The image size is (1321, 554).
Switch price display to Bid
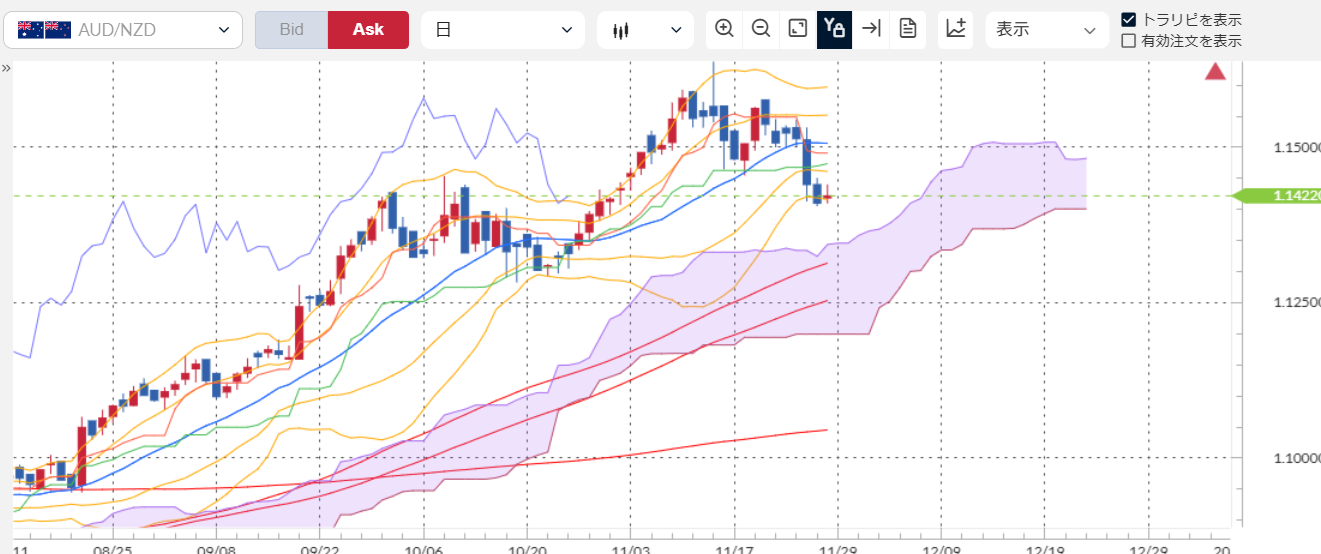tap(291, 30)
